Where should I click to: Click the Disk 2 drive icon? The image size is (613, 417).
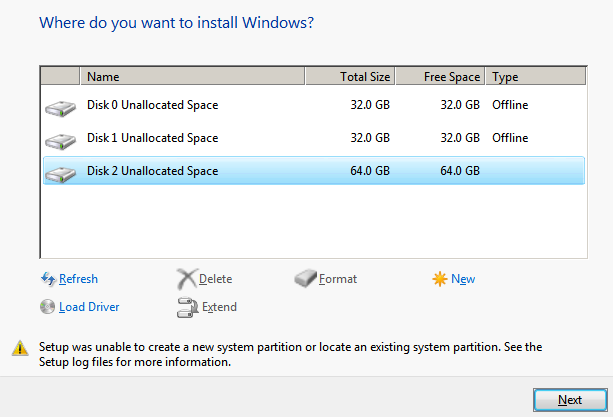(60, 174)
